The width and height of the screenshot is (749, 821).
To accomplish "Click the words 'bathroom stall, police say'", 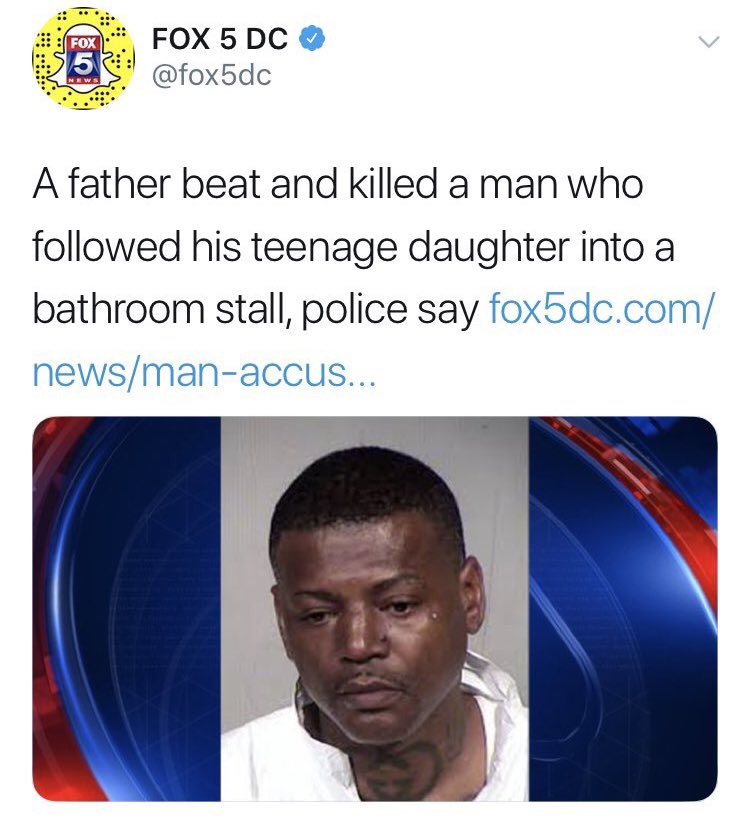I will click(x=255, y=309).
